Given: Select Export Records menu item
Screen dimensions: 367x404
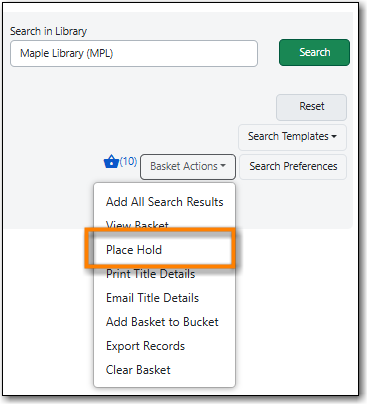Looking at the screenshot, I should pyautogui.click(x=145, y=346).
